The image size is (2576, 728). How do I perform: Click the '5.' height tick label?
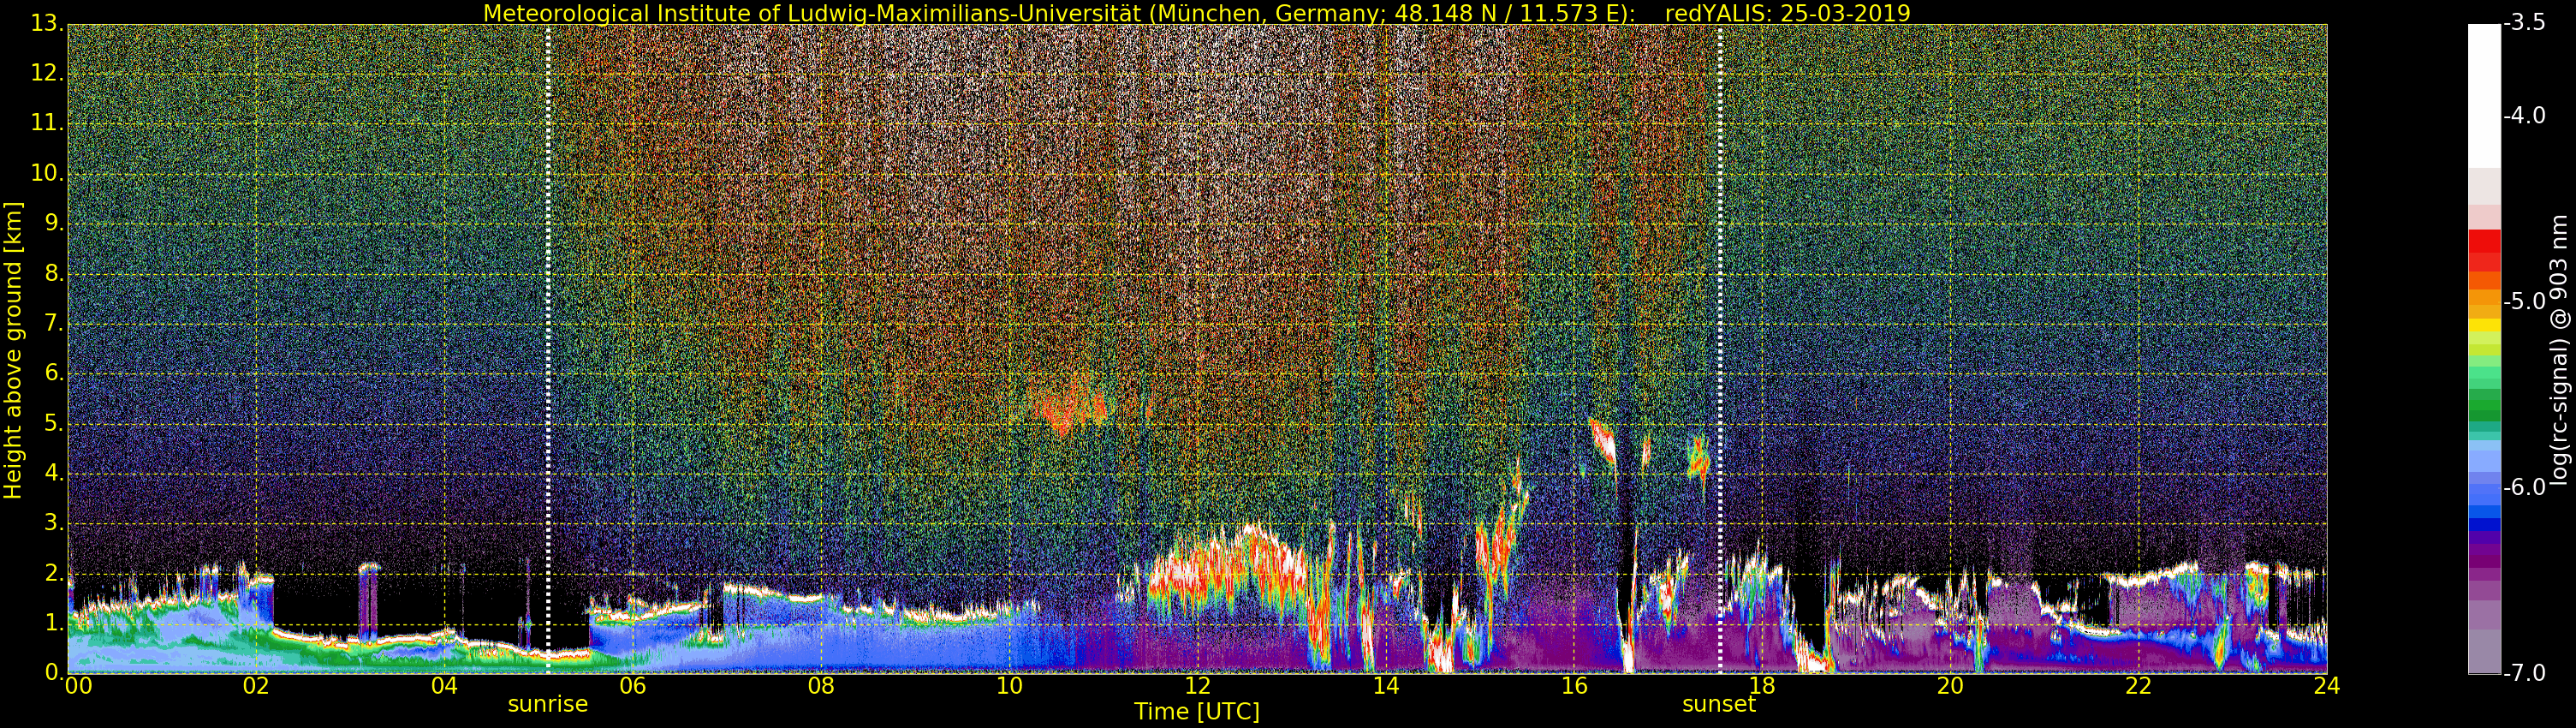point(54,423)
